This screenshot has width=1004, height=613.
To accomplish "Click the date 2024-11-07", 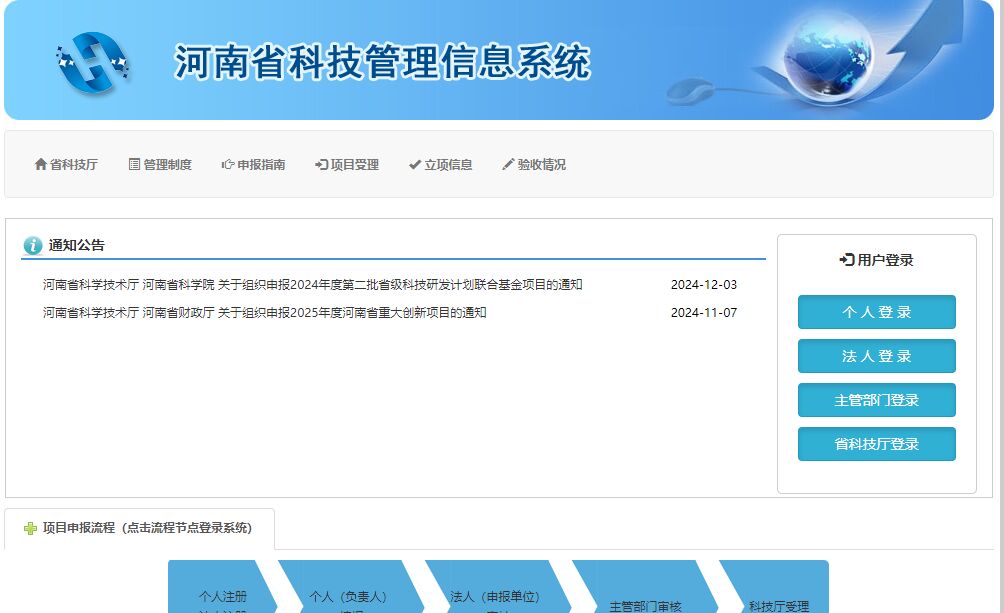I will coord(704,313).
